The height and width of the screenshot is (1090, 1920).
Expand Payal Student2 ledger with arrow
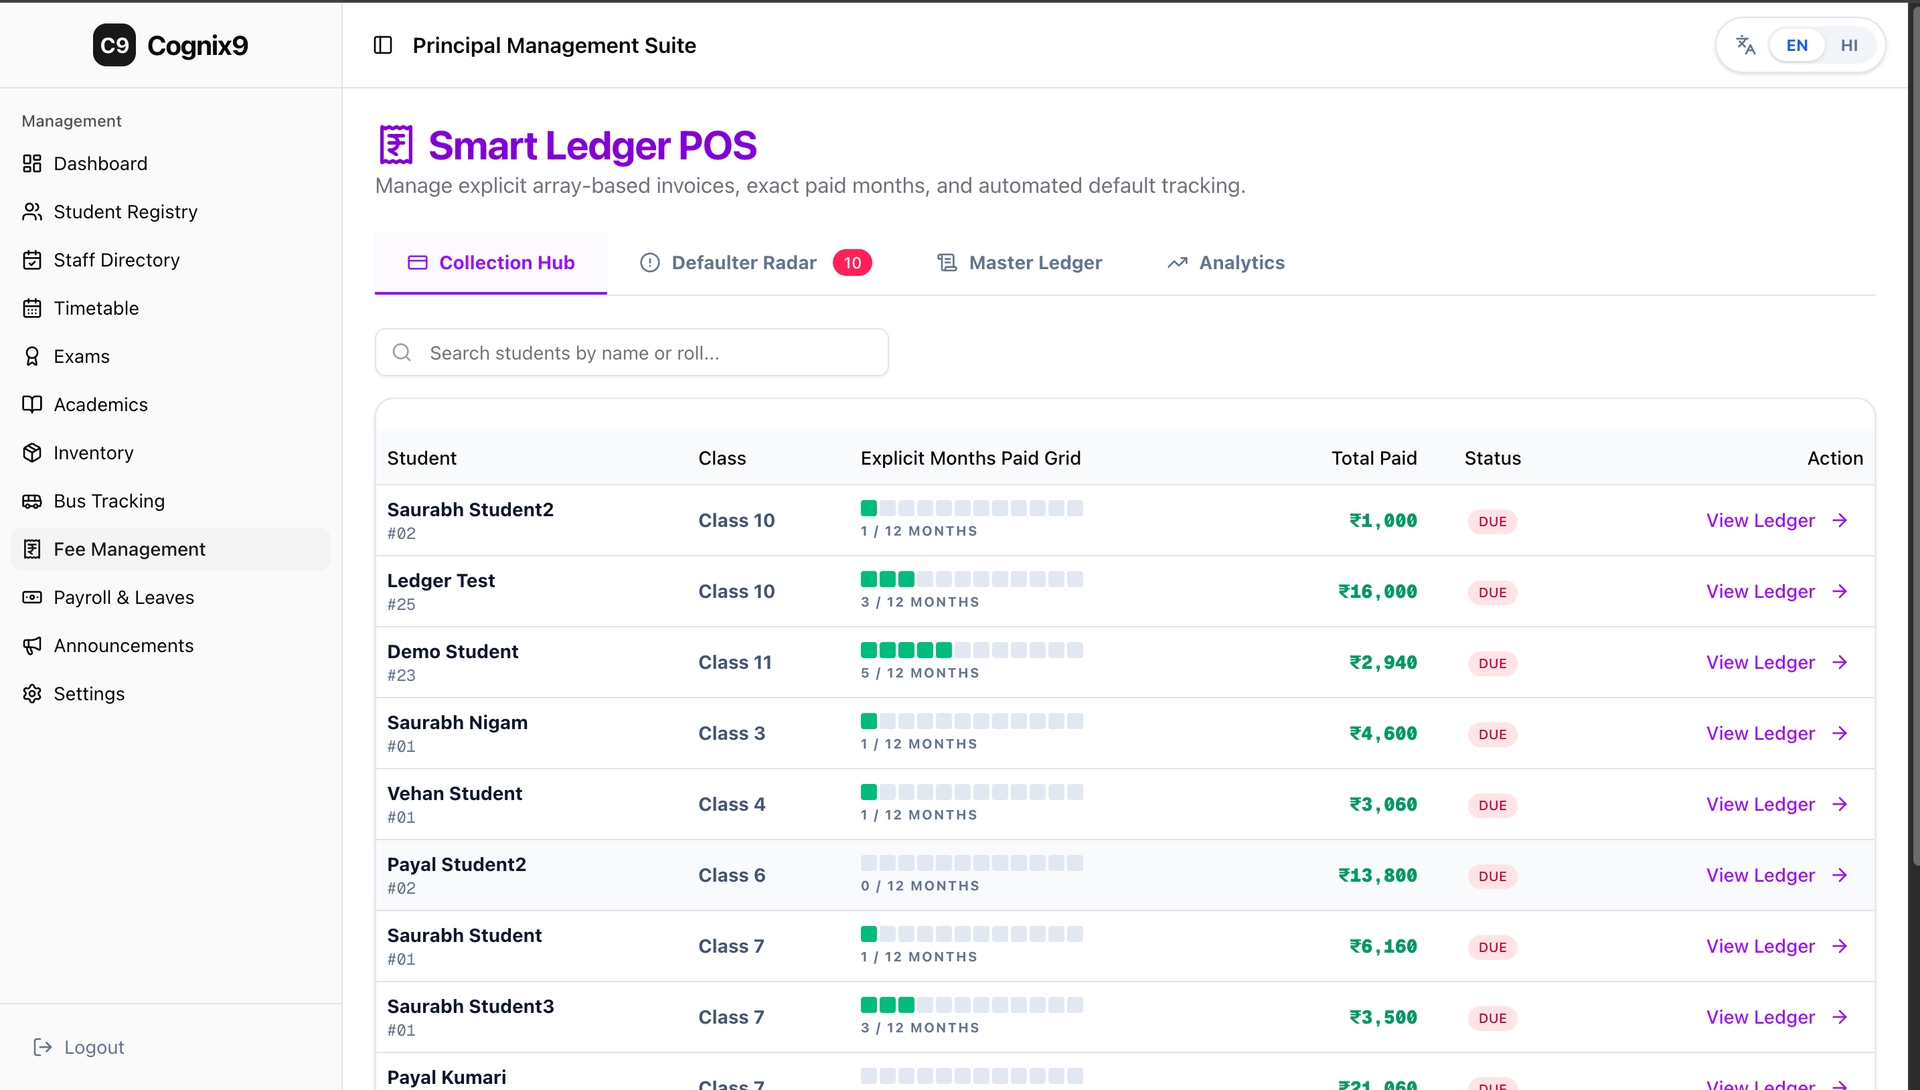pyautogui.click(x=1840, y=875)
